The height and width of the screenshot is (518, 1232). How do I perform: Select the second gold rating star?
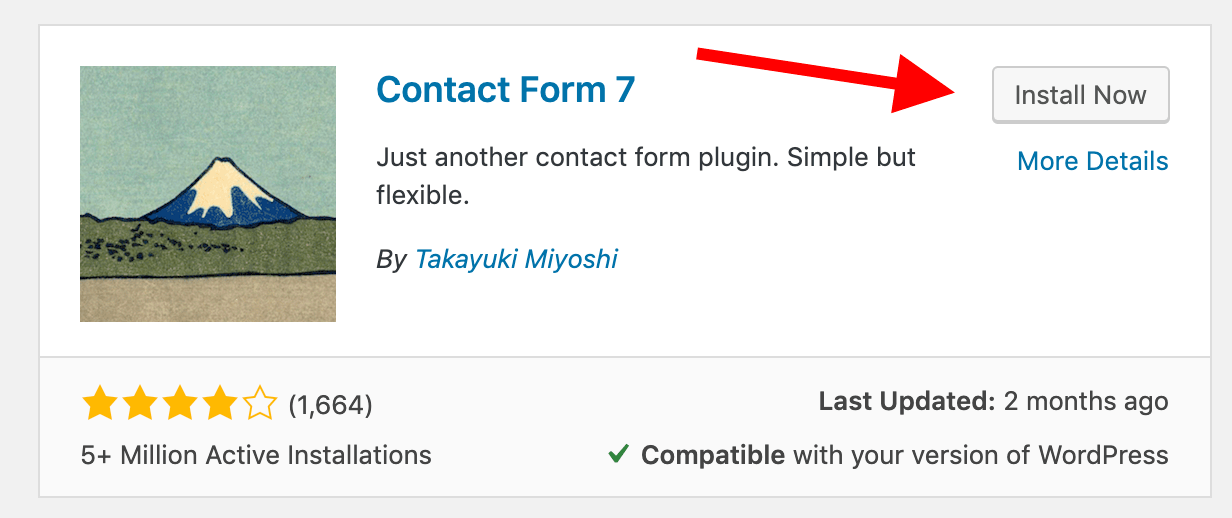[139, 404]
